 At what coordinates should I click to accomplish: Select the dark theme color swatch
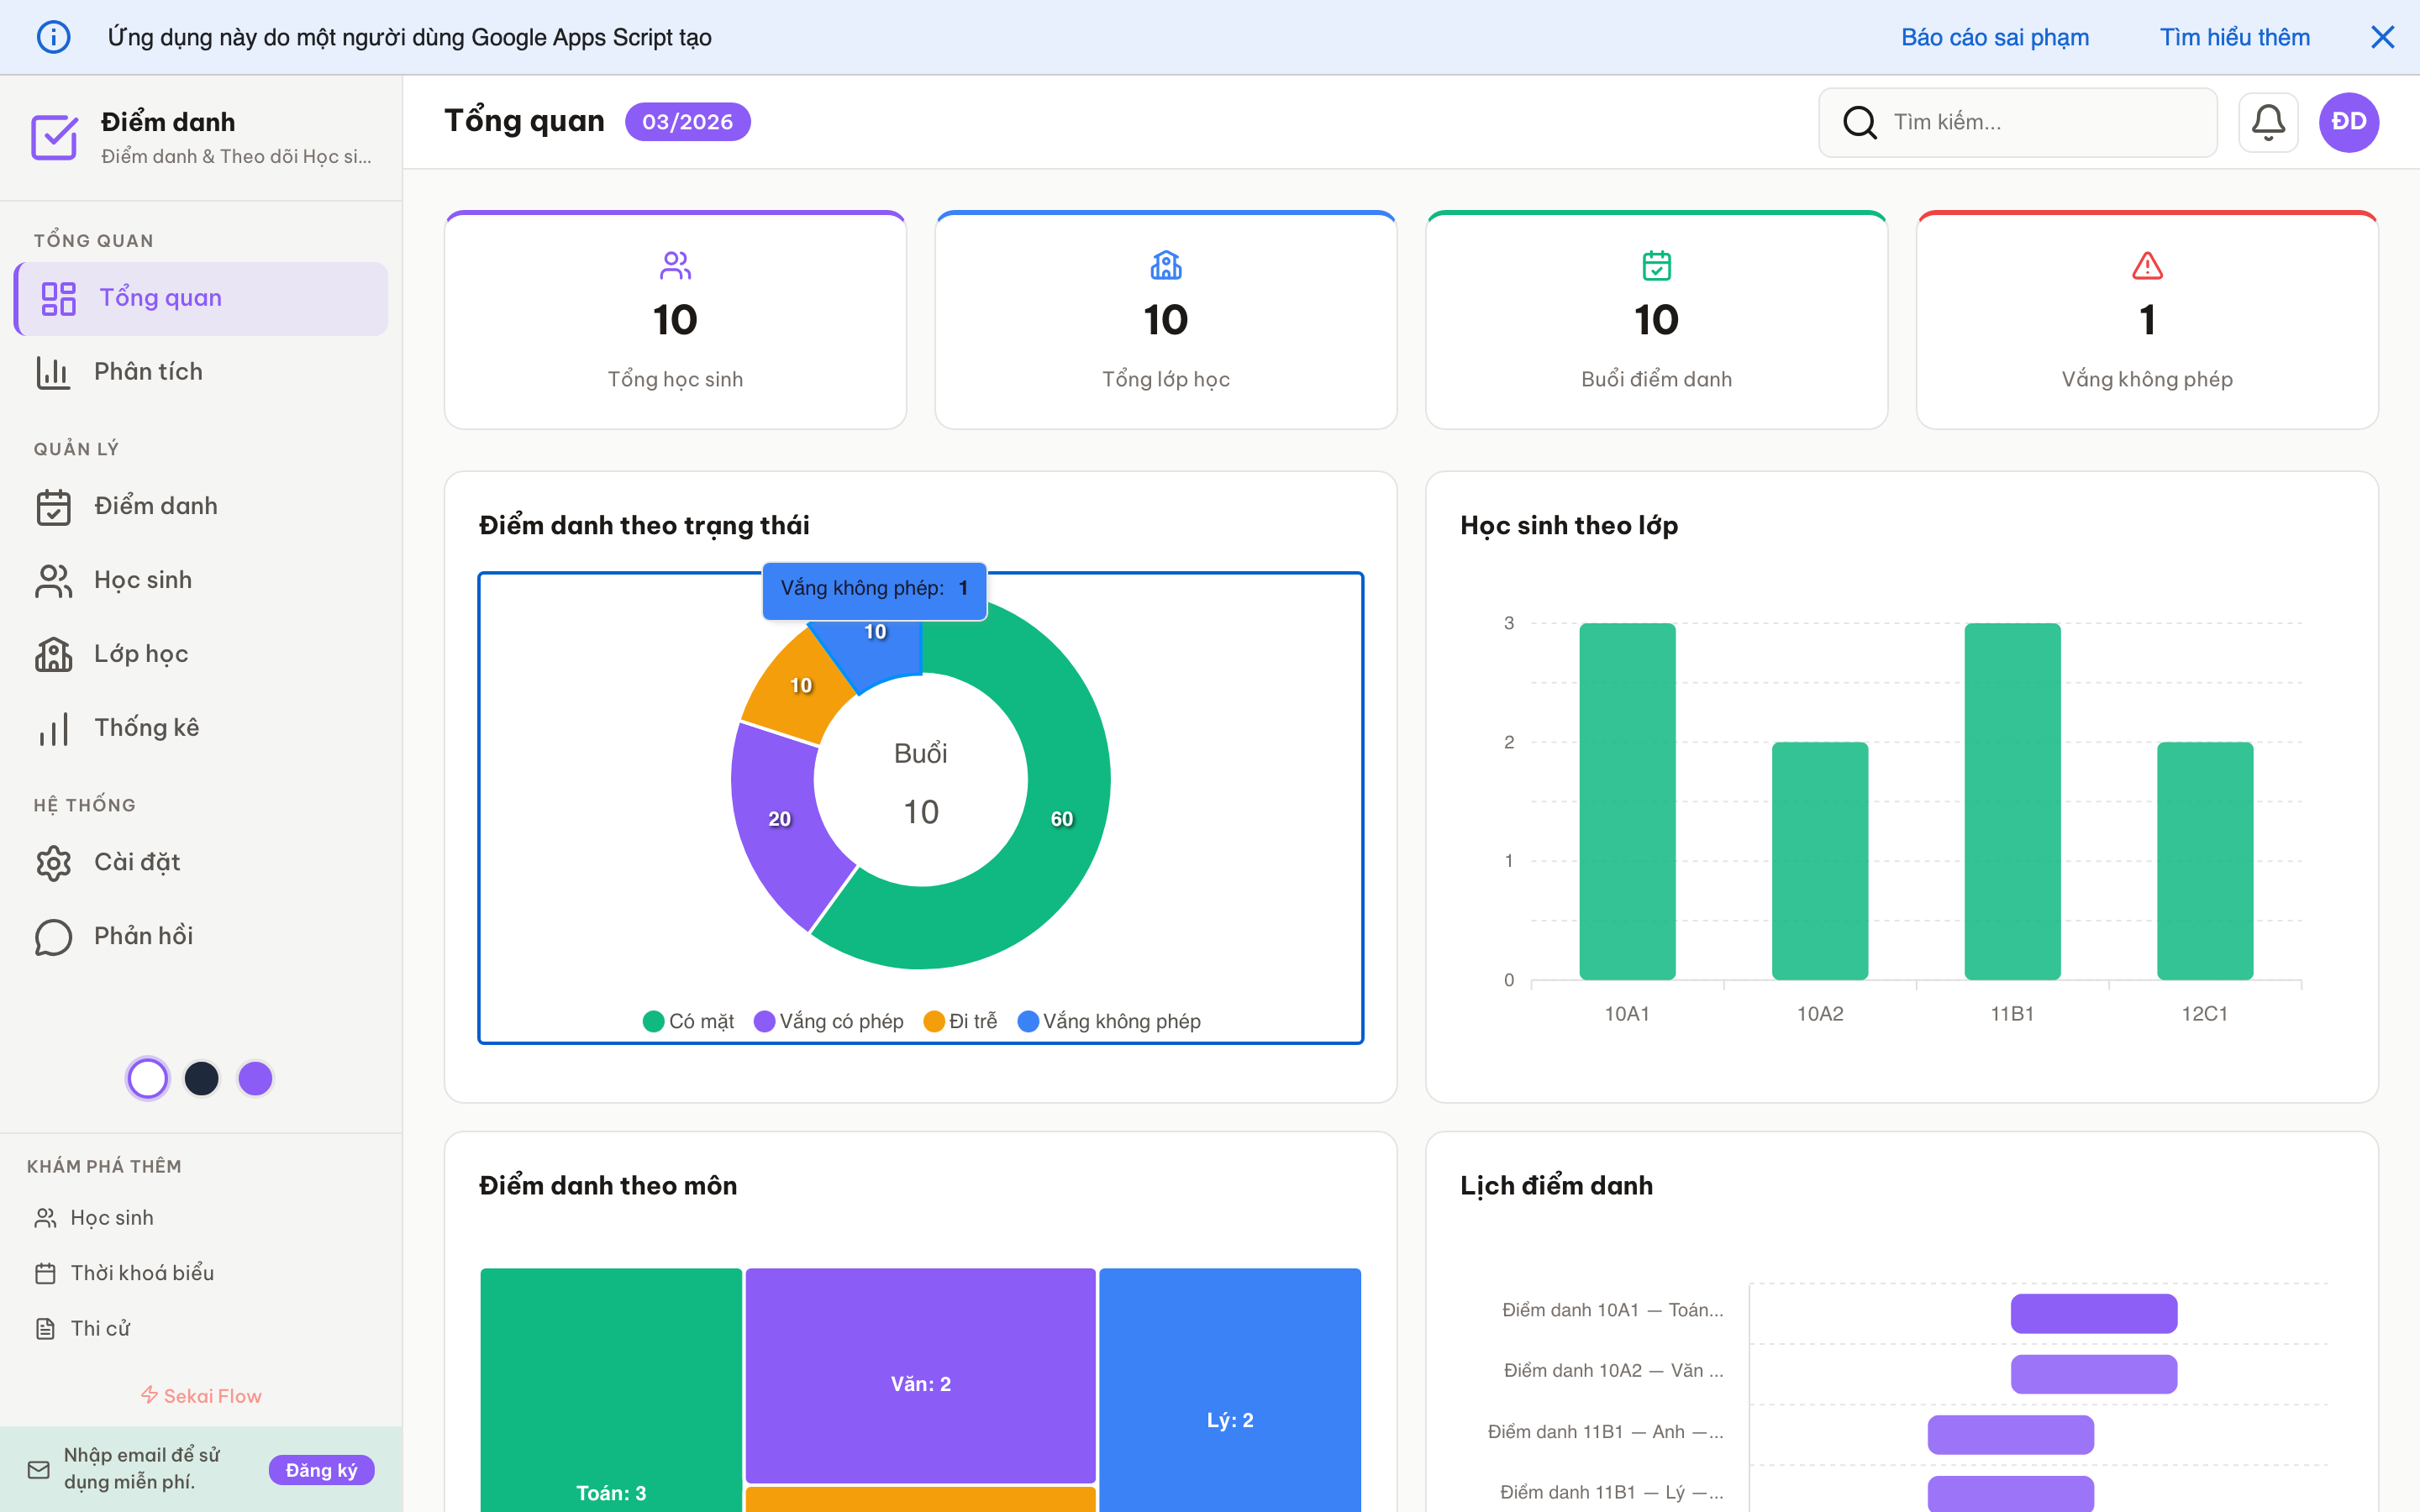[x=201, y=1078]
